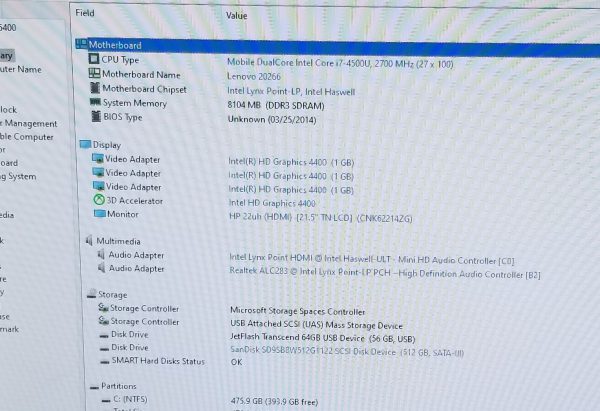Select the Multimedia section header

[x=117, y=241]
